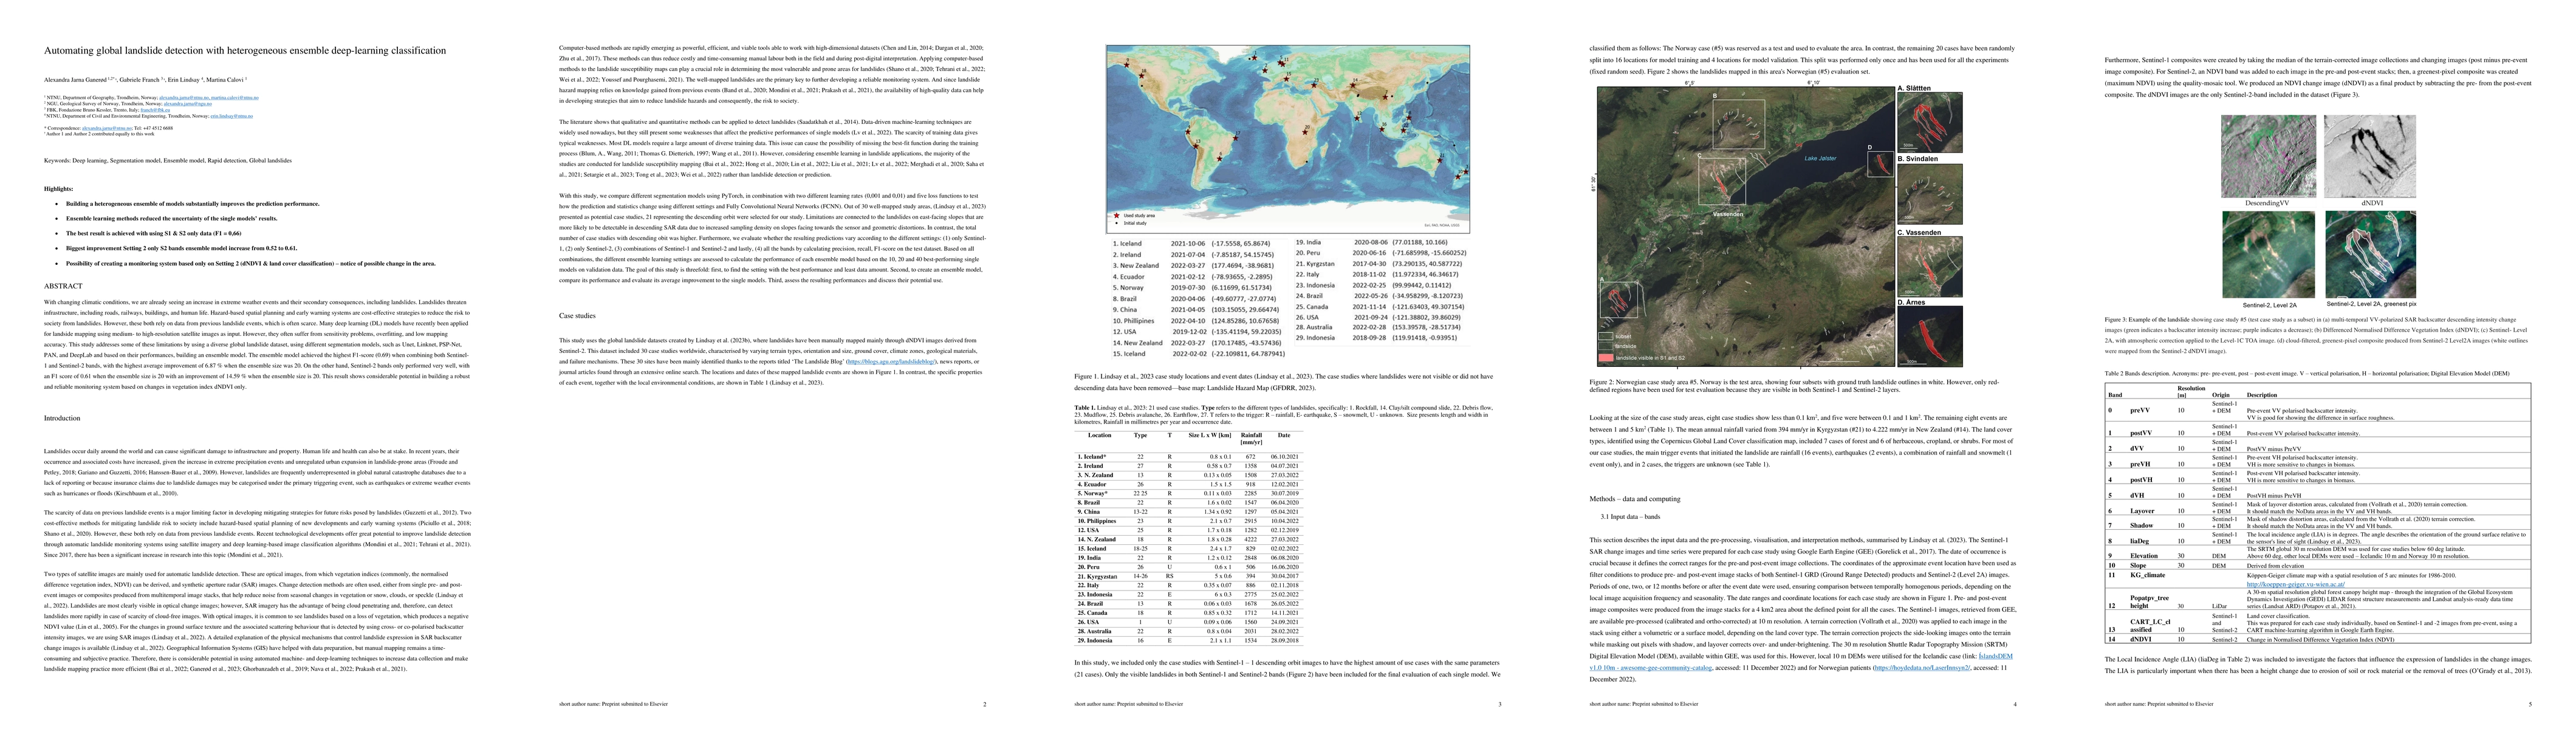This screenshot has height=729, width=2576.
Task: Click the 'KG_climate' band name in Table 2
Action: [2148, 576]
